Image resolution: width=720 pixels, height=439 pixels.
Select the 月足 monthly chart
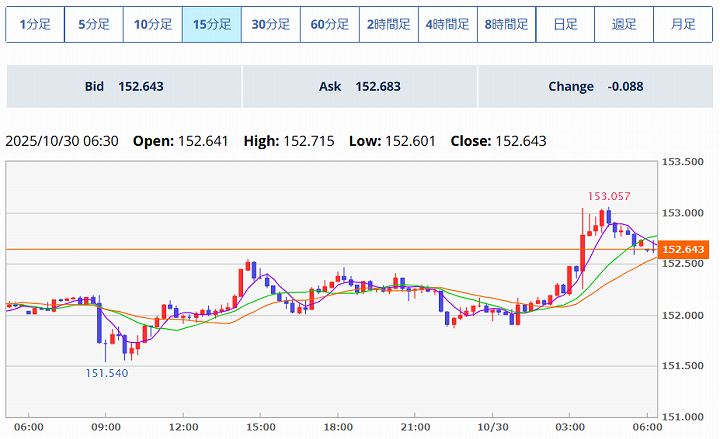pyautogui.click(x=683, y=24)
